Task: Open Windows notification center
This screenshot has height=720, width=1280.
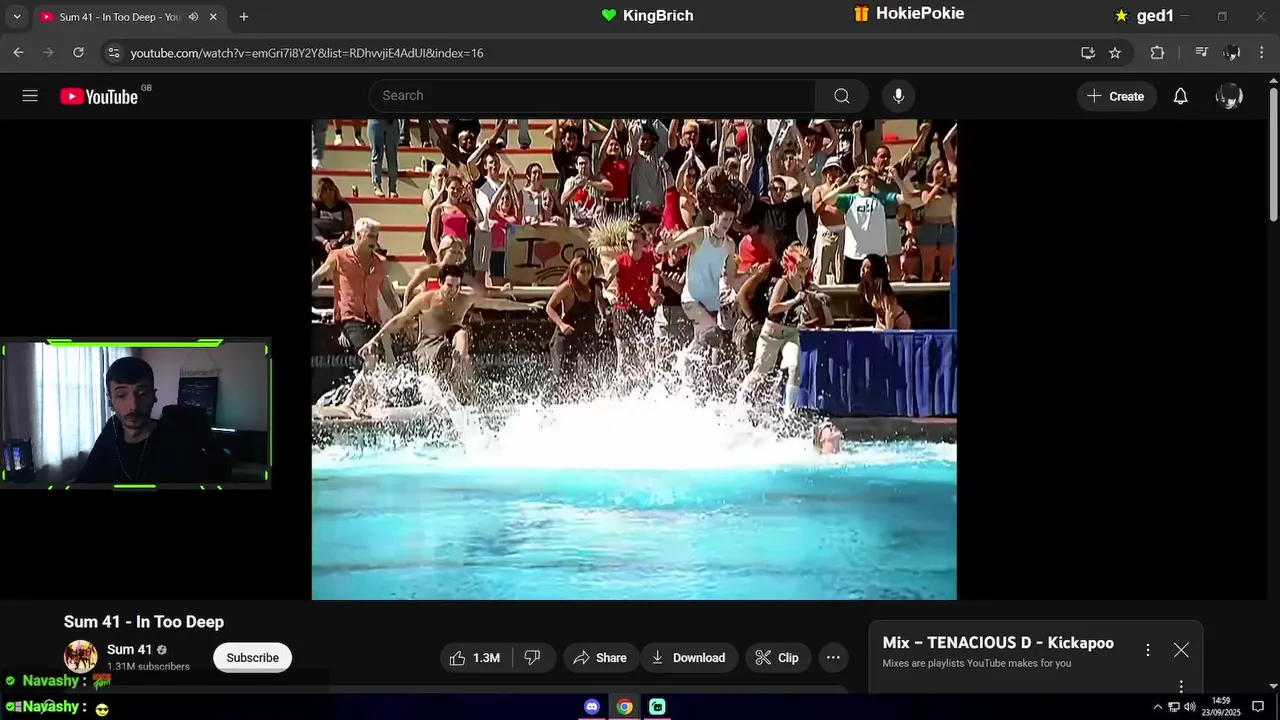Action: 1258,707
